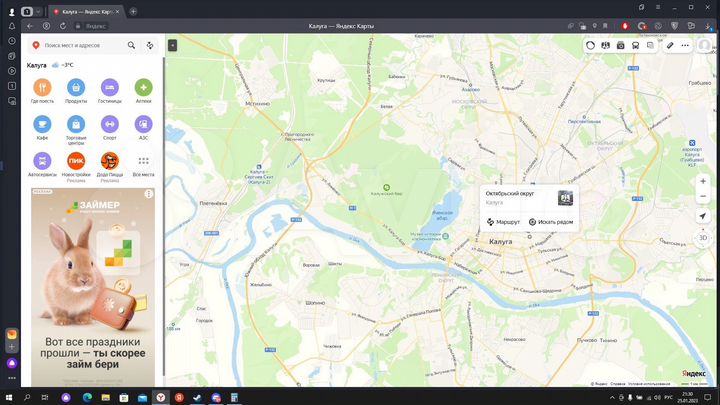
Task: Expand the tab group dropdown arrow
Action: pos(38,11)
